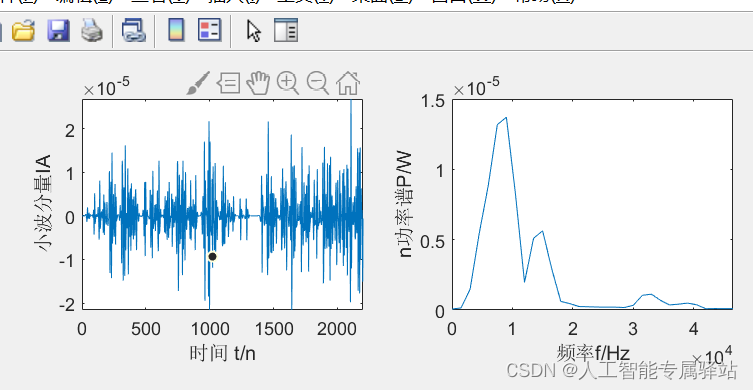Save the figure with the floppy disk icon
Screen dimensions: 753x390
tap(58, 30)
